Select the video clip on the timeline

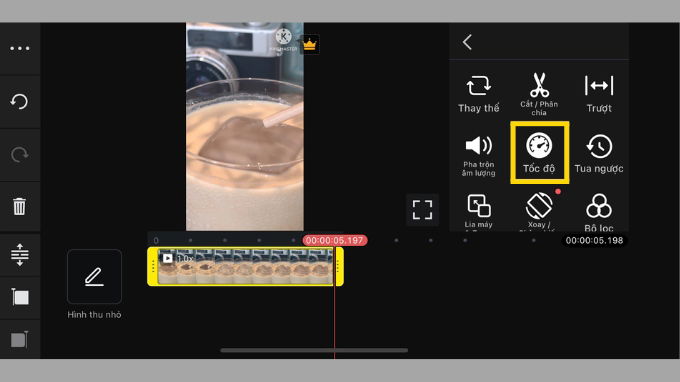pos(245,266)
